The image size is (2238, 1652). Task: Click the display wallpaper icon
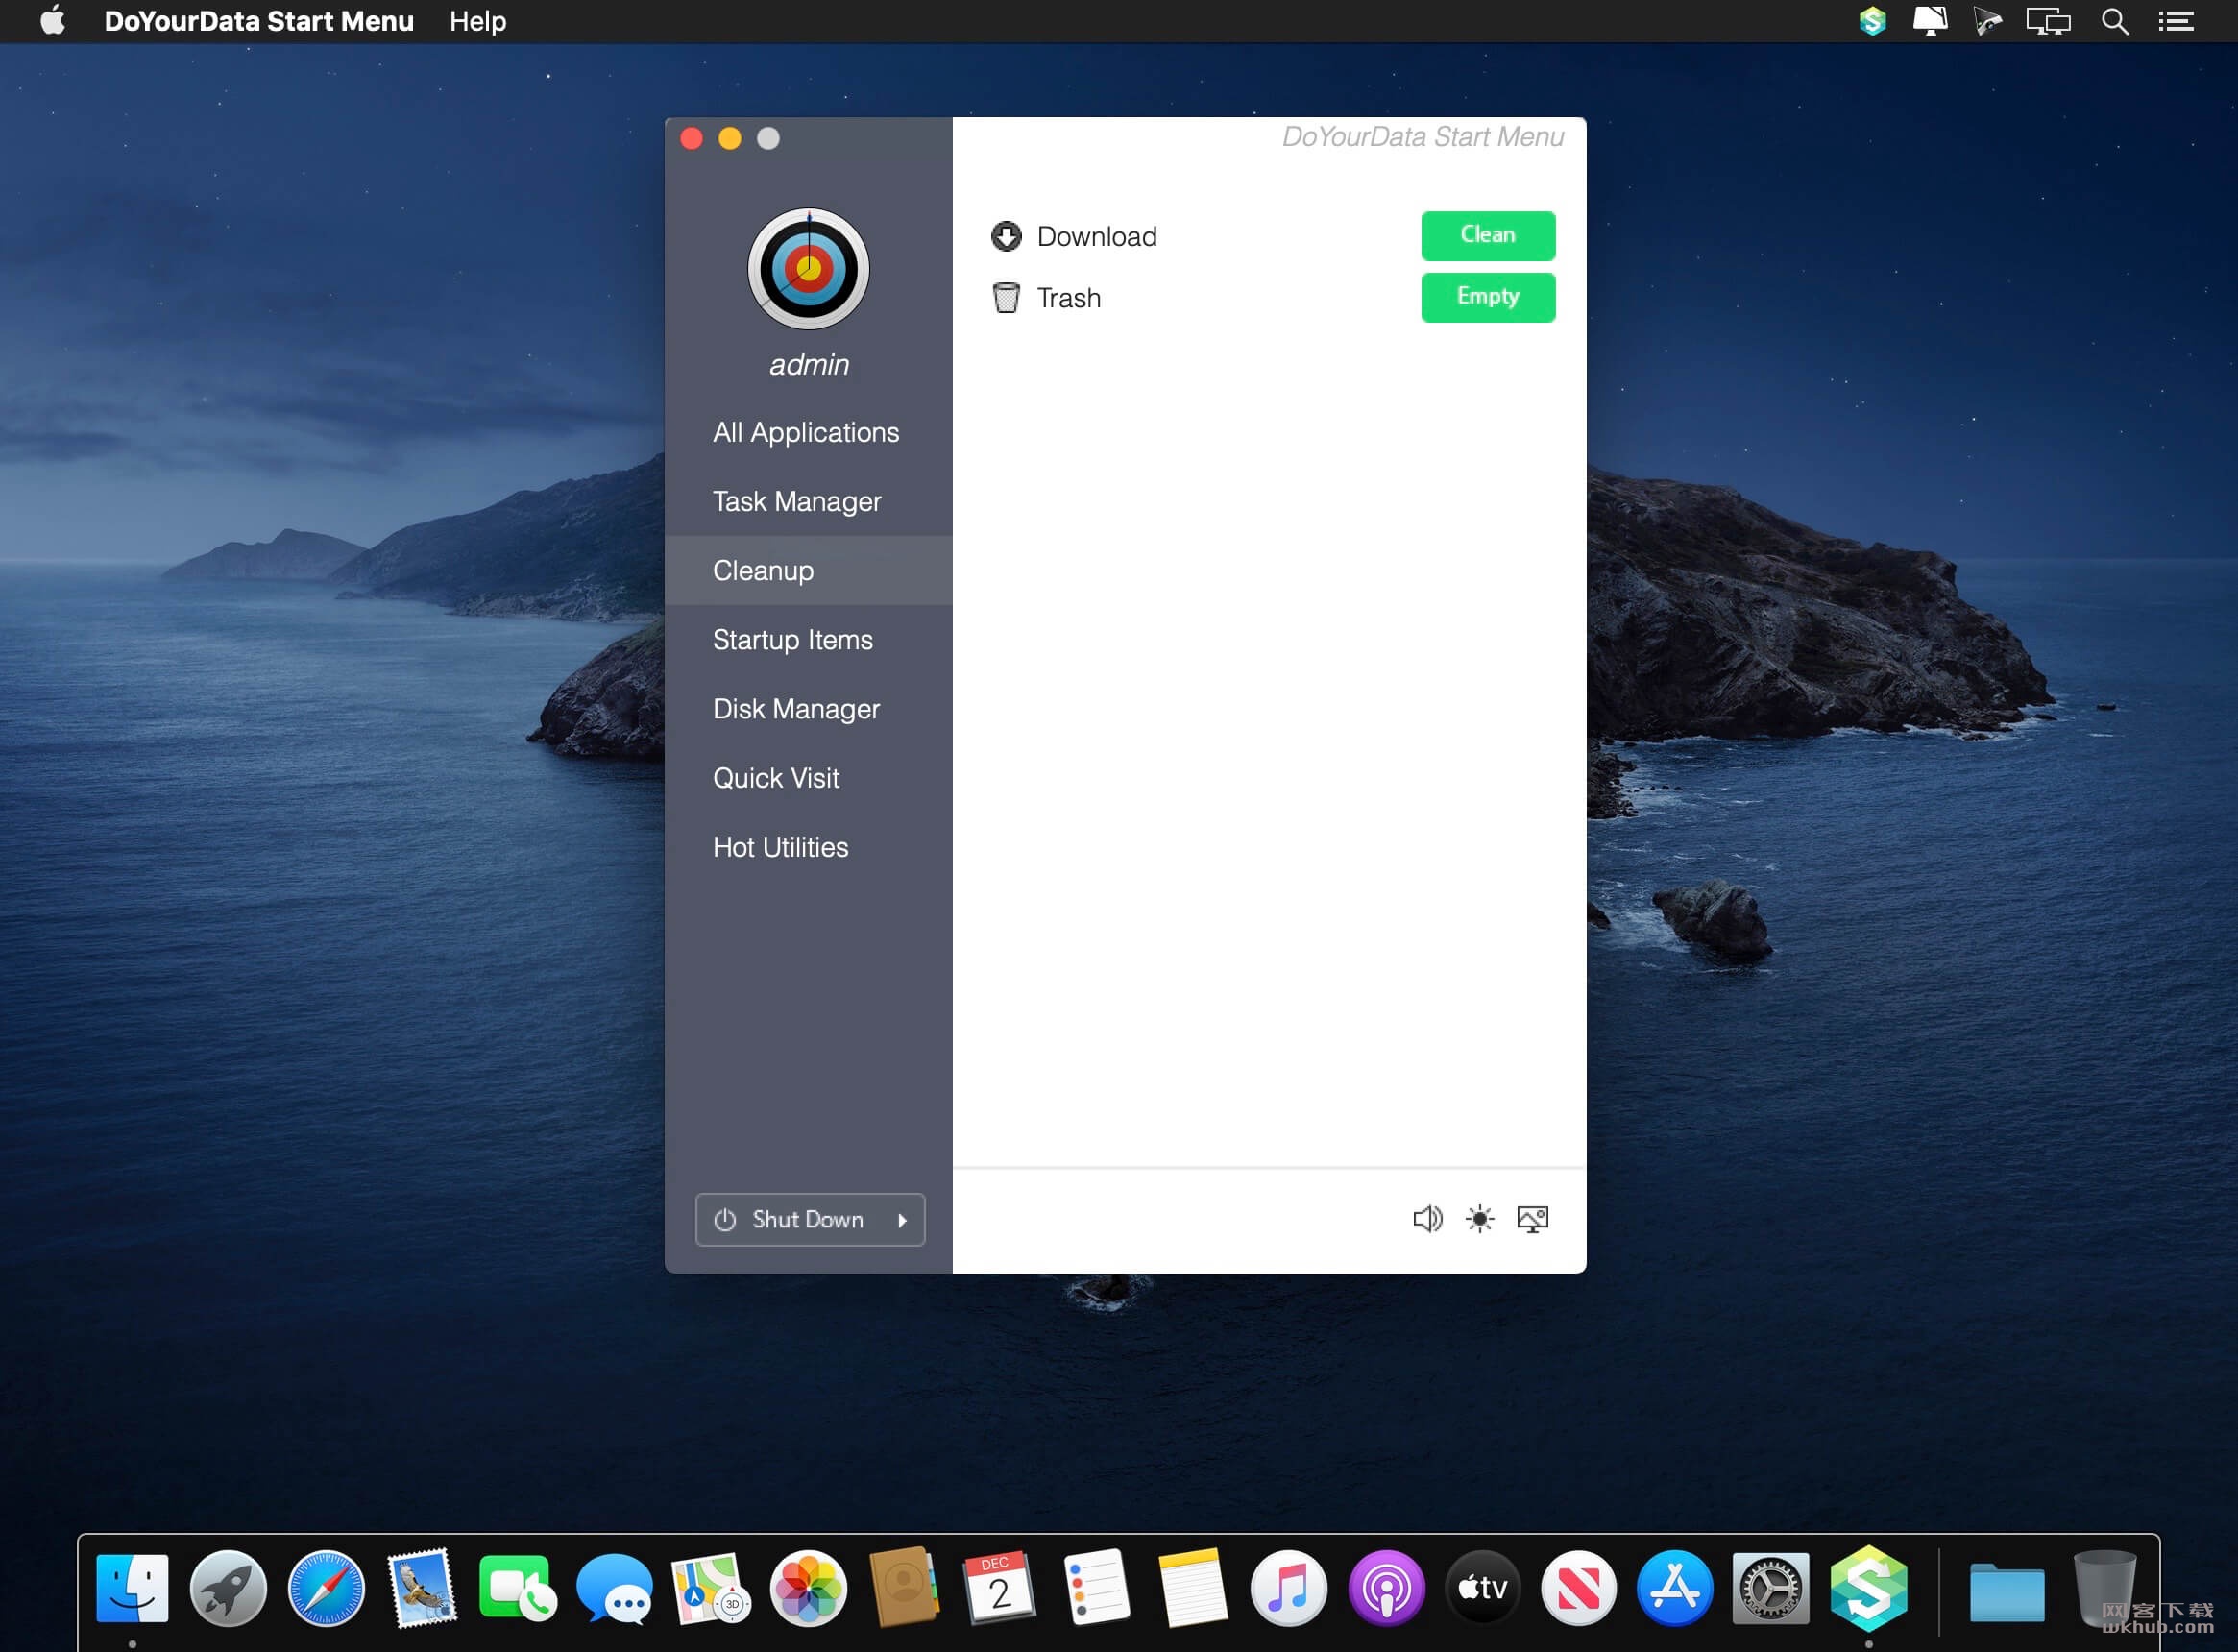[1532, 1218]
